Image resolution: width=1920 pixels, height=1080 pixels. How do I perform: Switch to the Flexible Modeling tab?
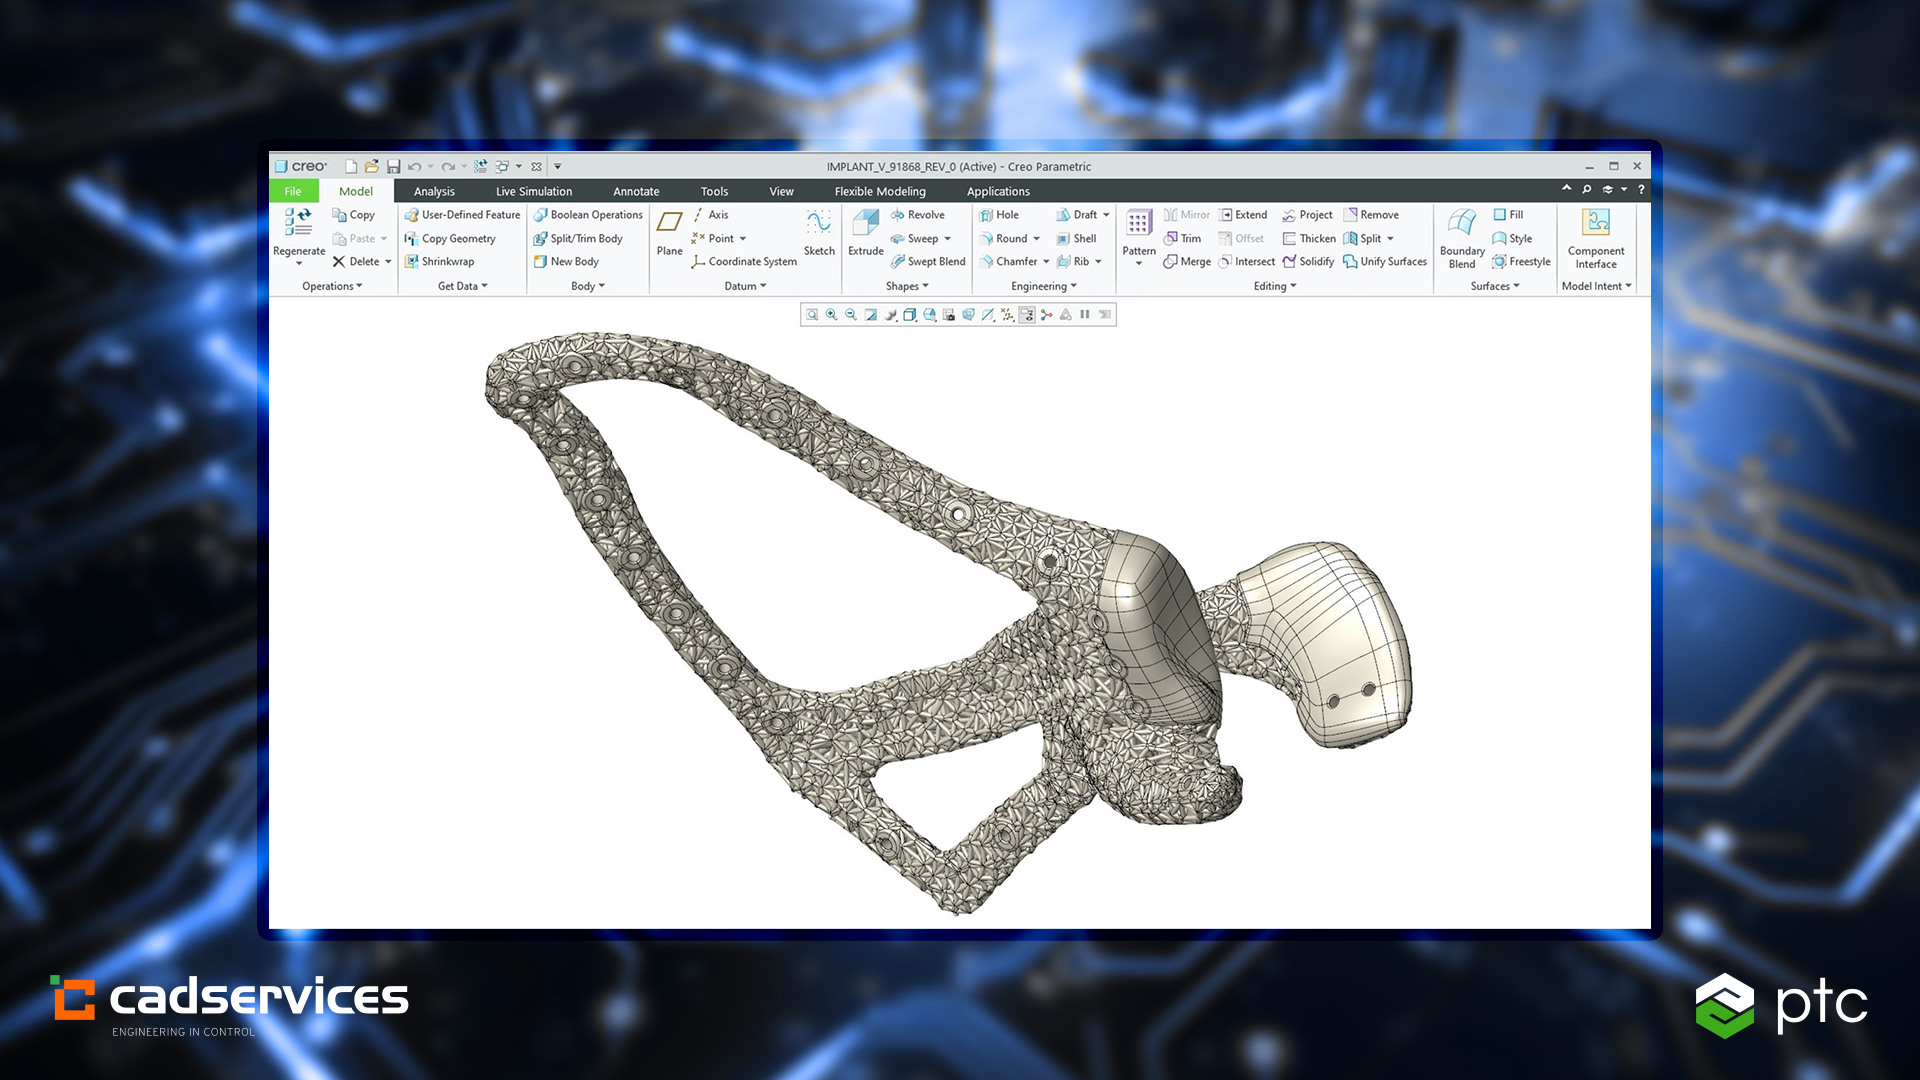[x=880, y=191]
